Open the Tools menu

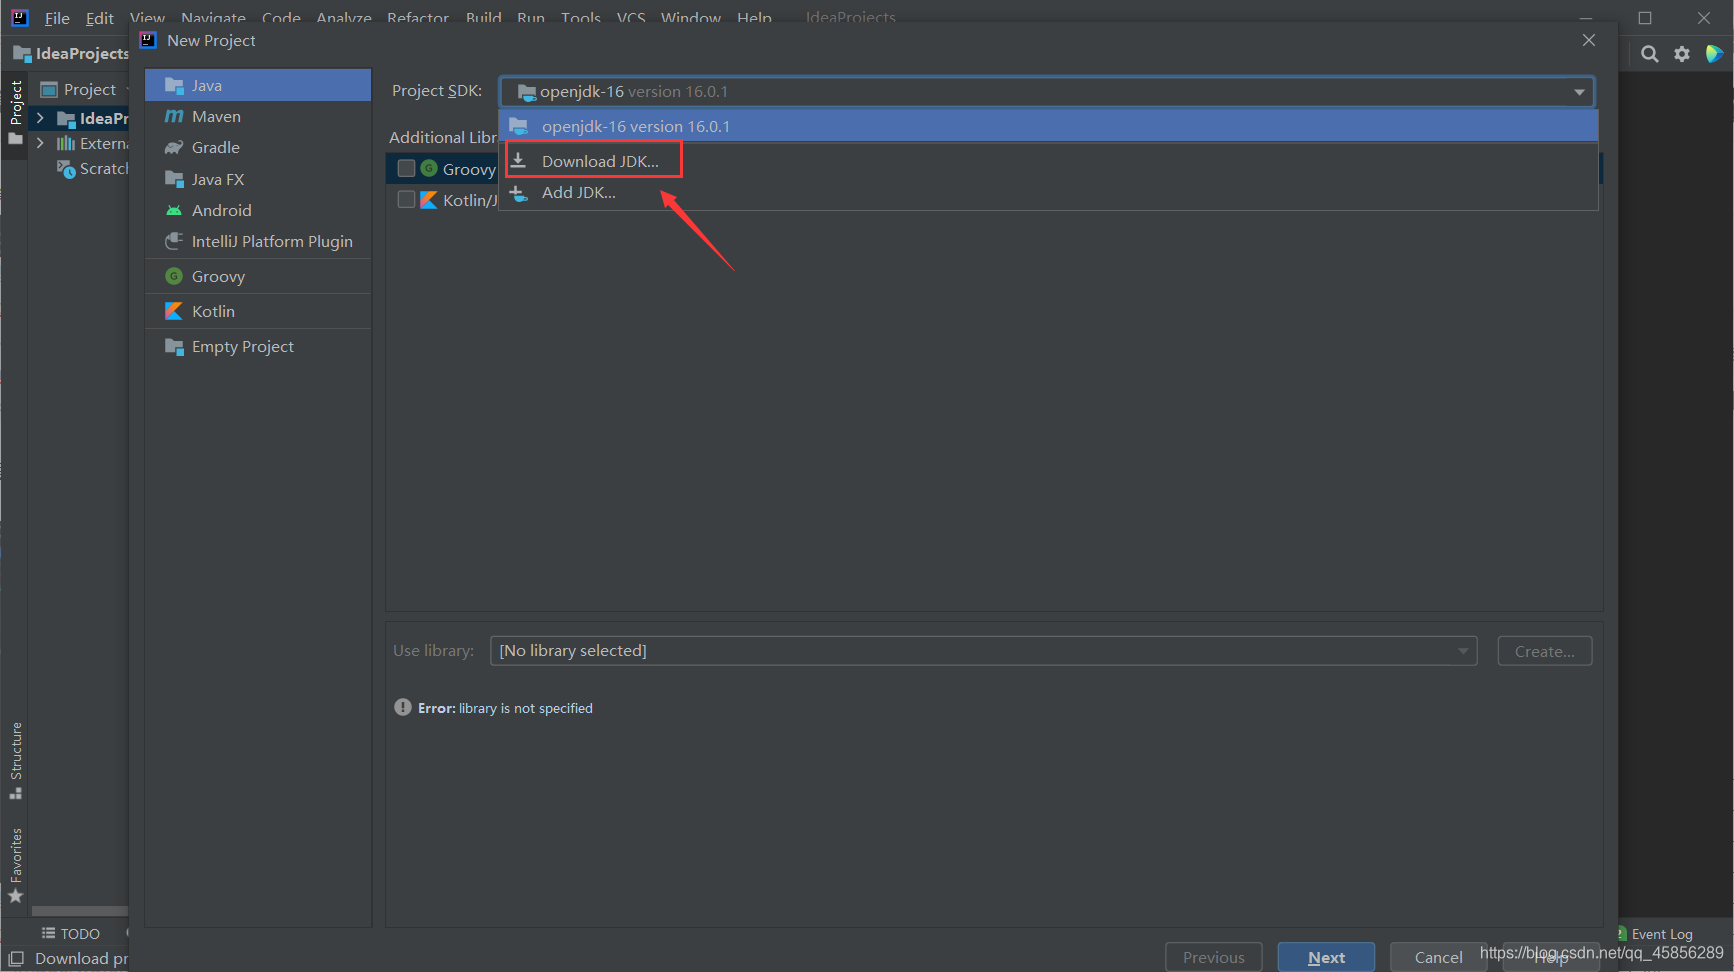(581, 18)
